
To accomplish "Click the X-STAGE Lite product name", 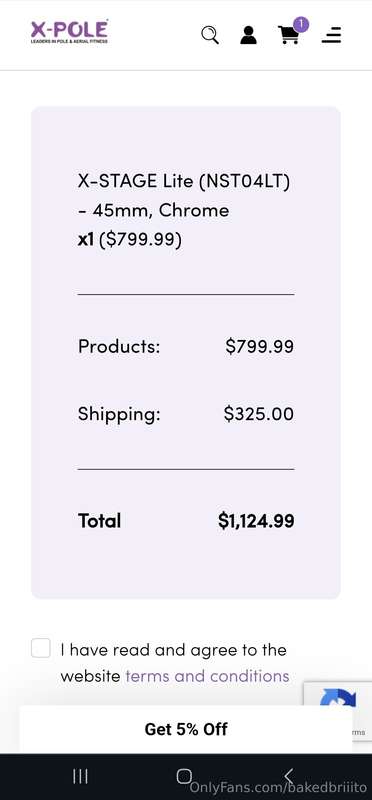I will 184,195.
